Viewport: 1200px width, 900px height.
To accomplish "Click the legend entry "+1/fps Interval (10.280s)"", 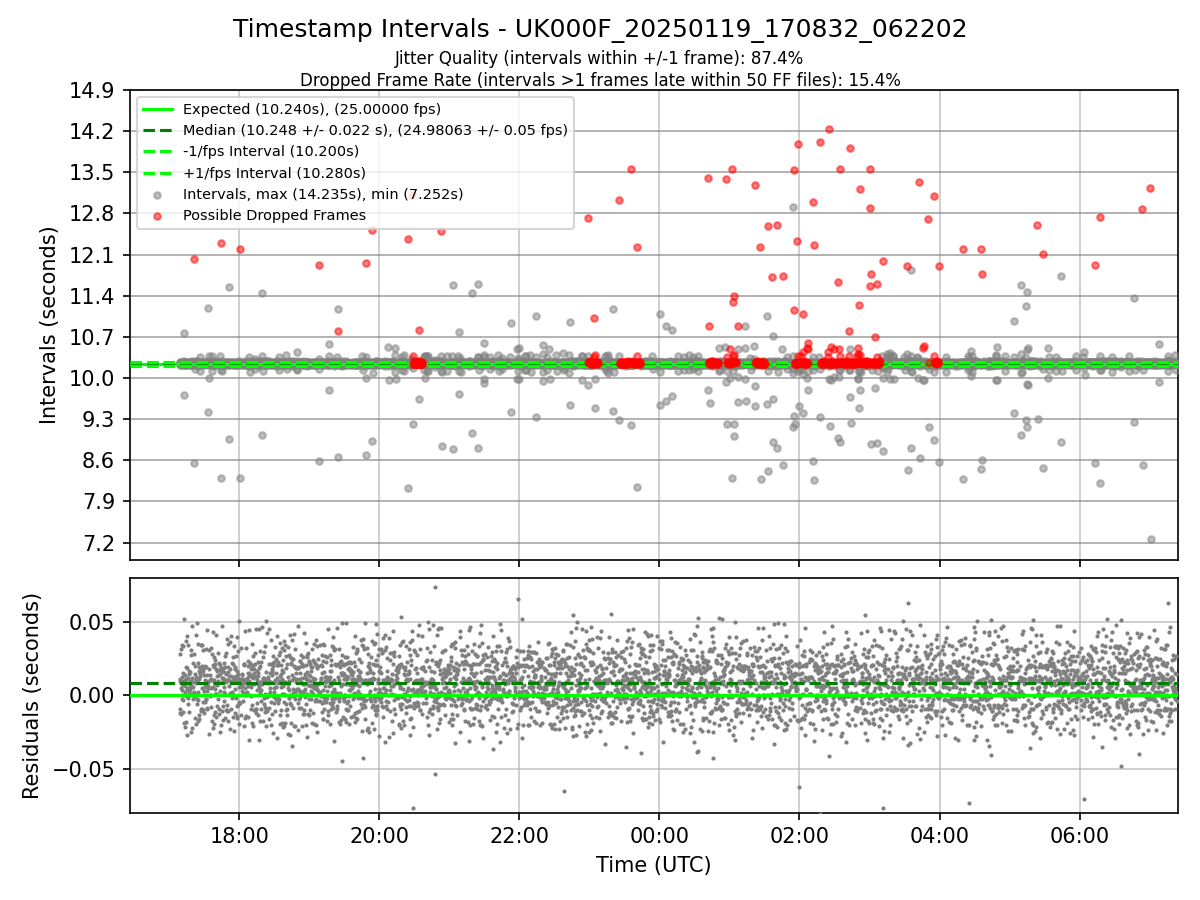I will (x=274, y=172).
